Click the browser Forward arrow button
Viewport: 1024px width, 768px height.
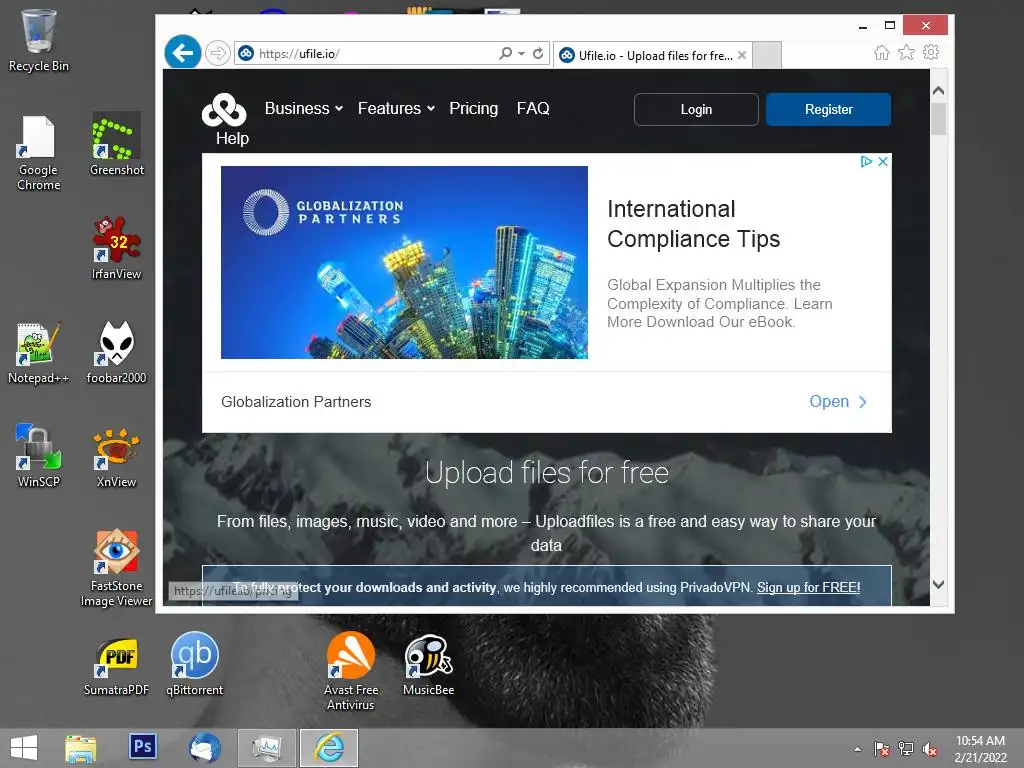point(217,53)
